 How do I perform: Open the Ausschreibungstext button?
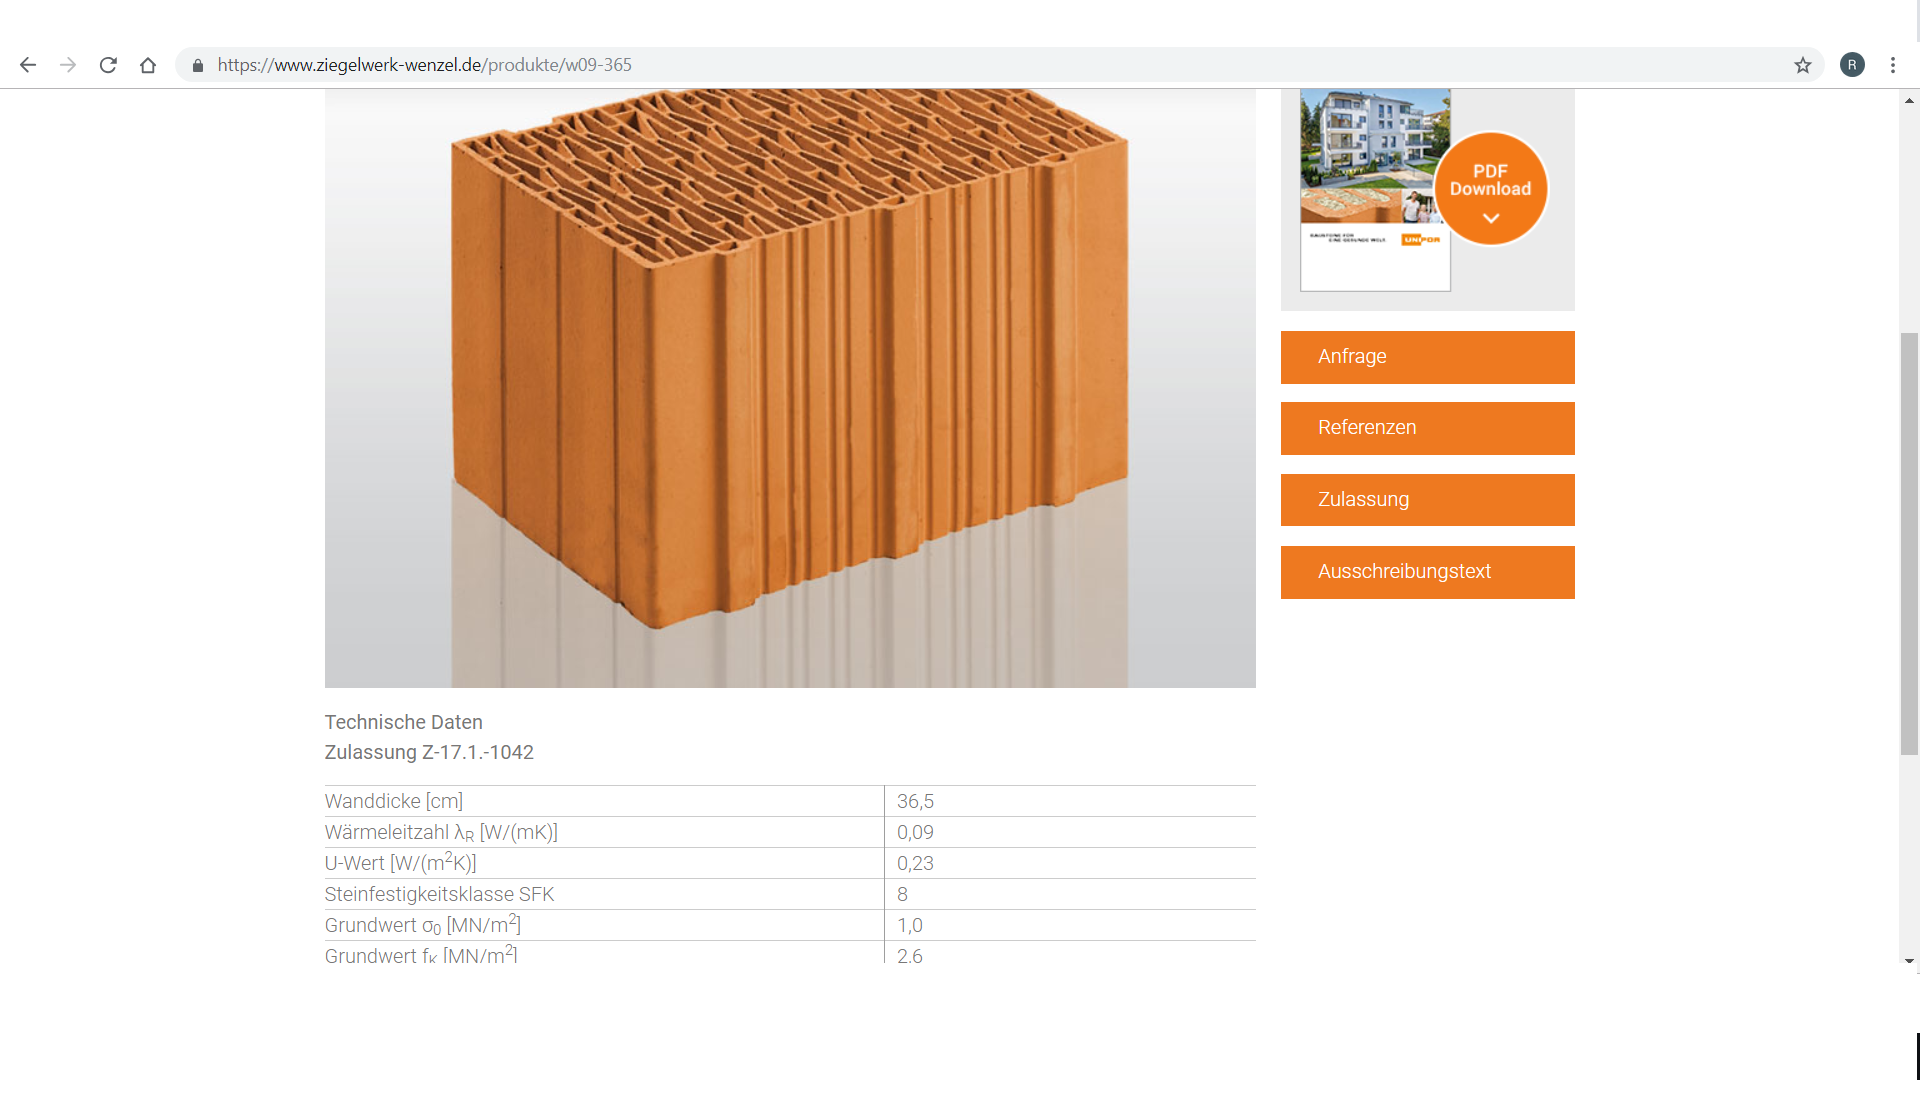coord(1427,572)
